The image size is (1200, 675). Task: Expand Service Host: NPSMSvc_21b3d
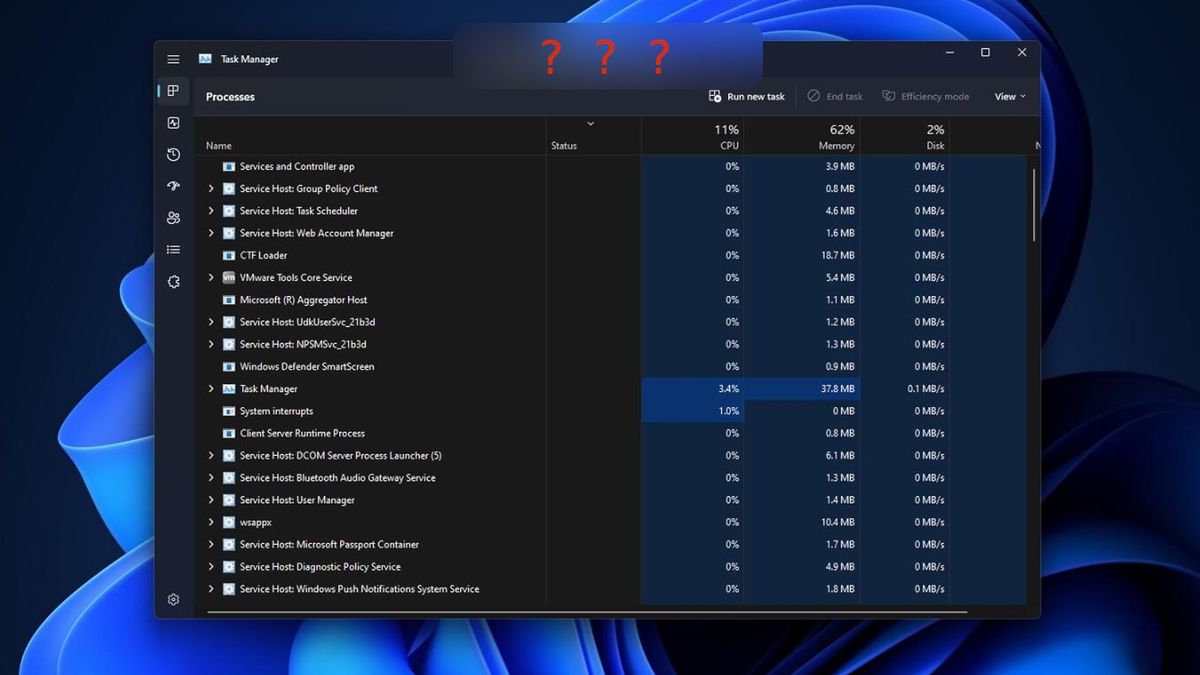[x=211, y=344]
